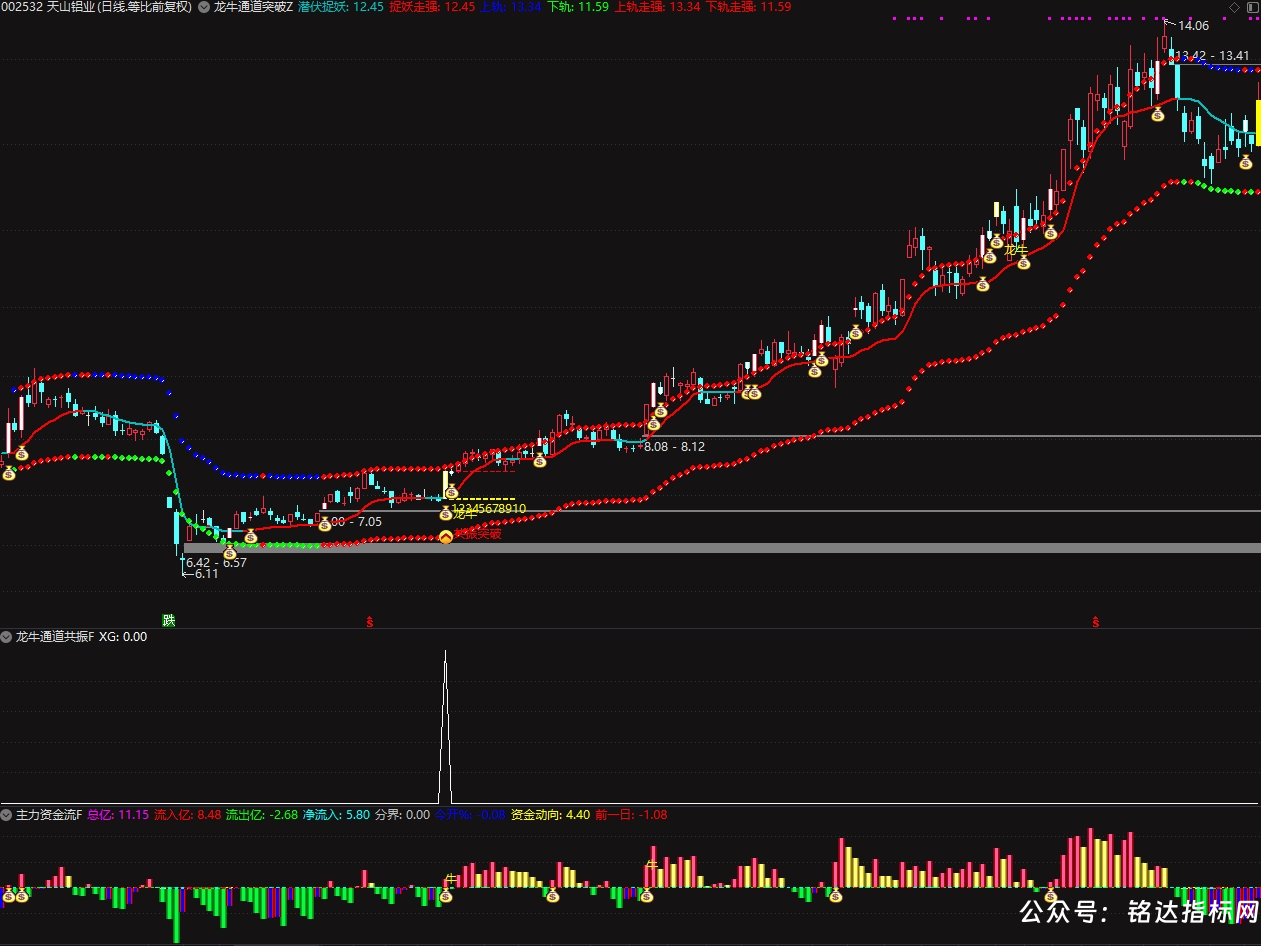
Task: Click the money bag left of 00 - 7.05
Action: pos(324,523)
